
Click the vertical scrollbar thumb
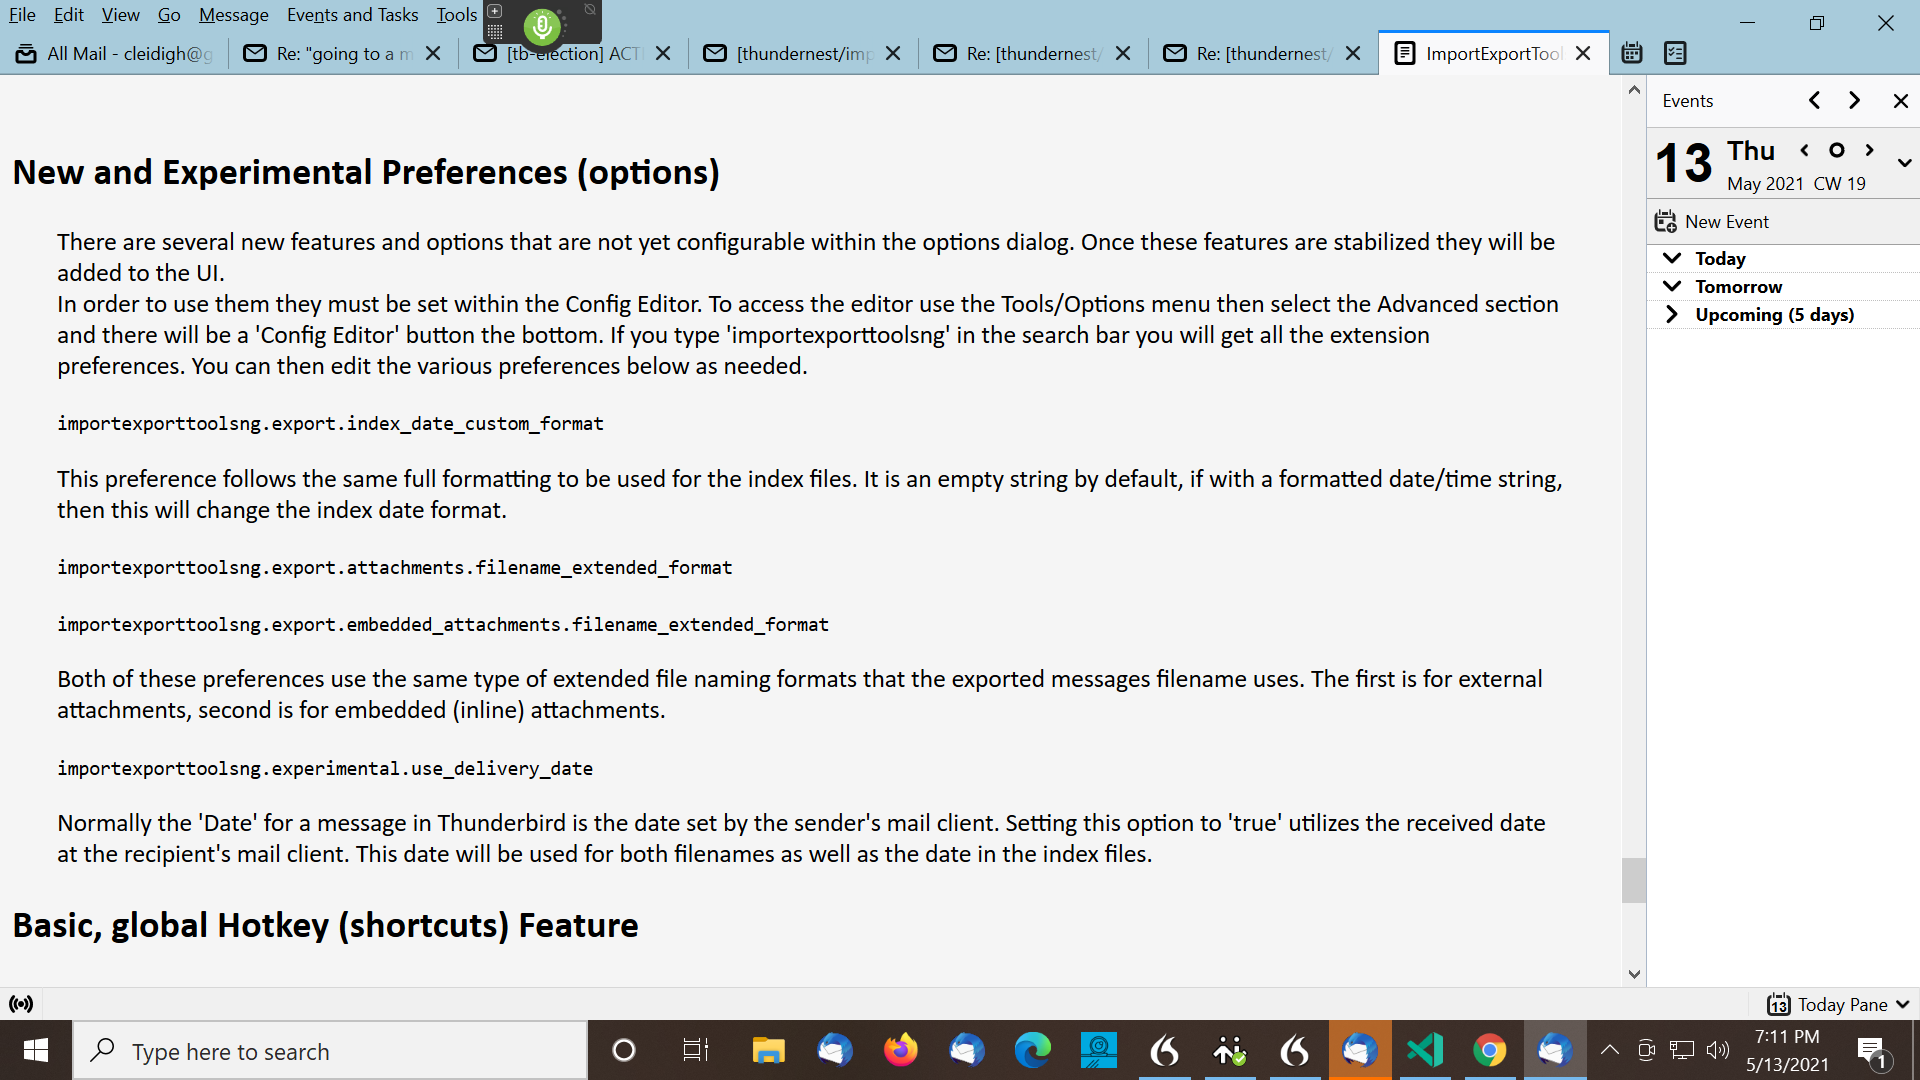pos(1634,880)
